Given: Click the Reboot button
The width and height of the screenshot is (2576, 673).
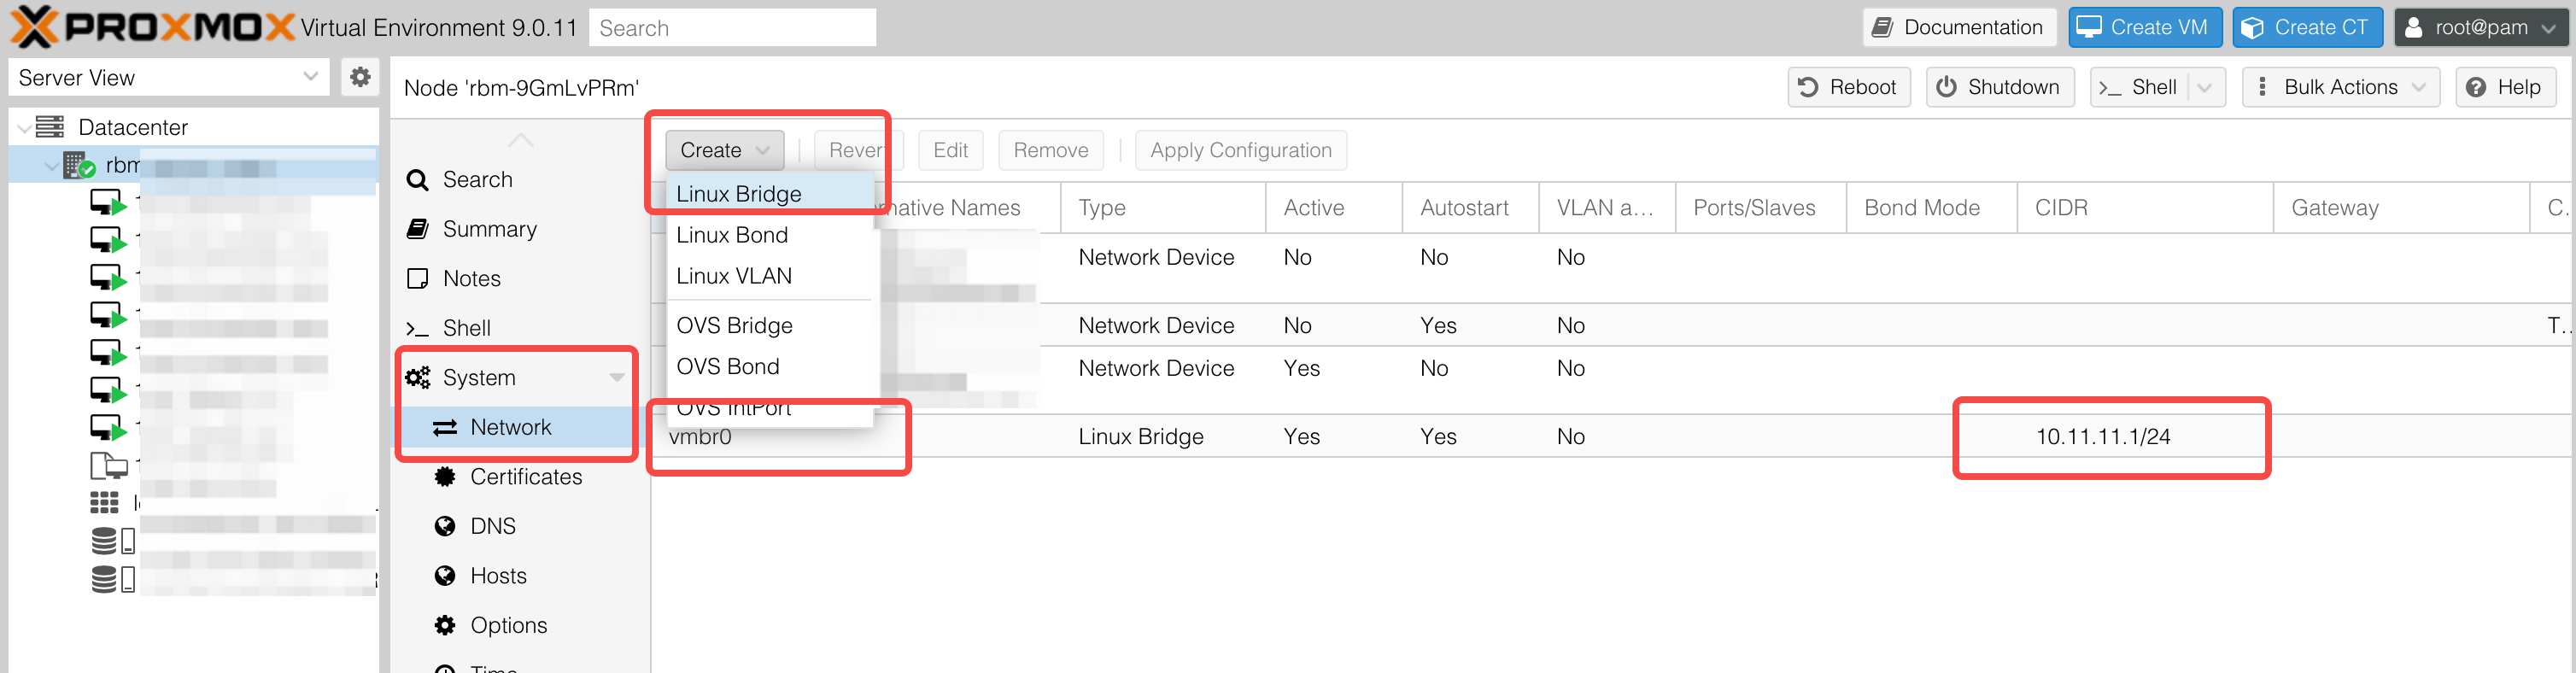Looking at the screenshot, I should tap(1848, 87).
